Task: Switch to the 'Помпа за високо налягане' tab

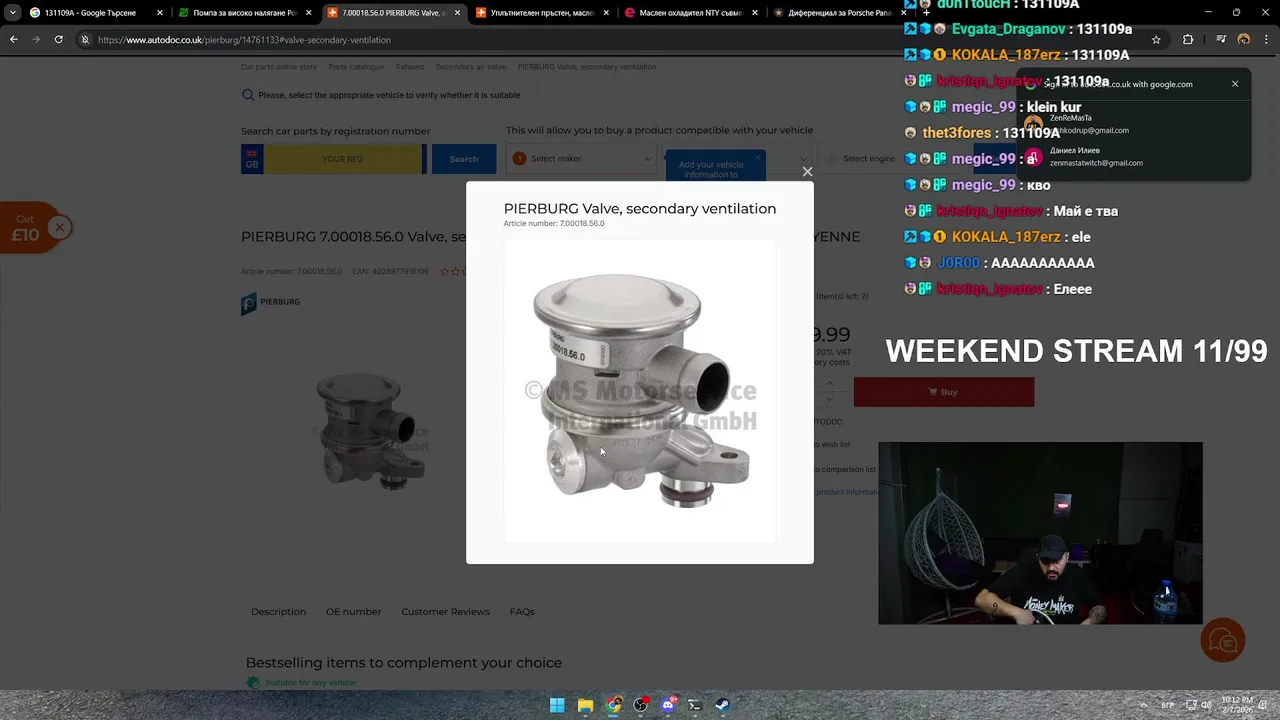Action: [x=244, y=13]
